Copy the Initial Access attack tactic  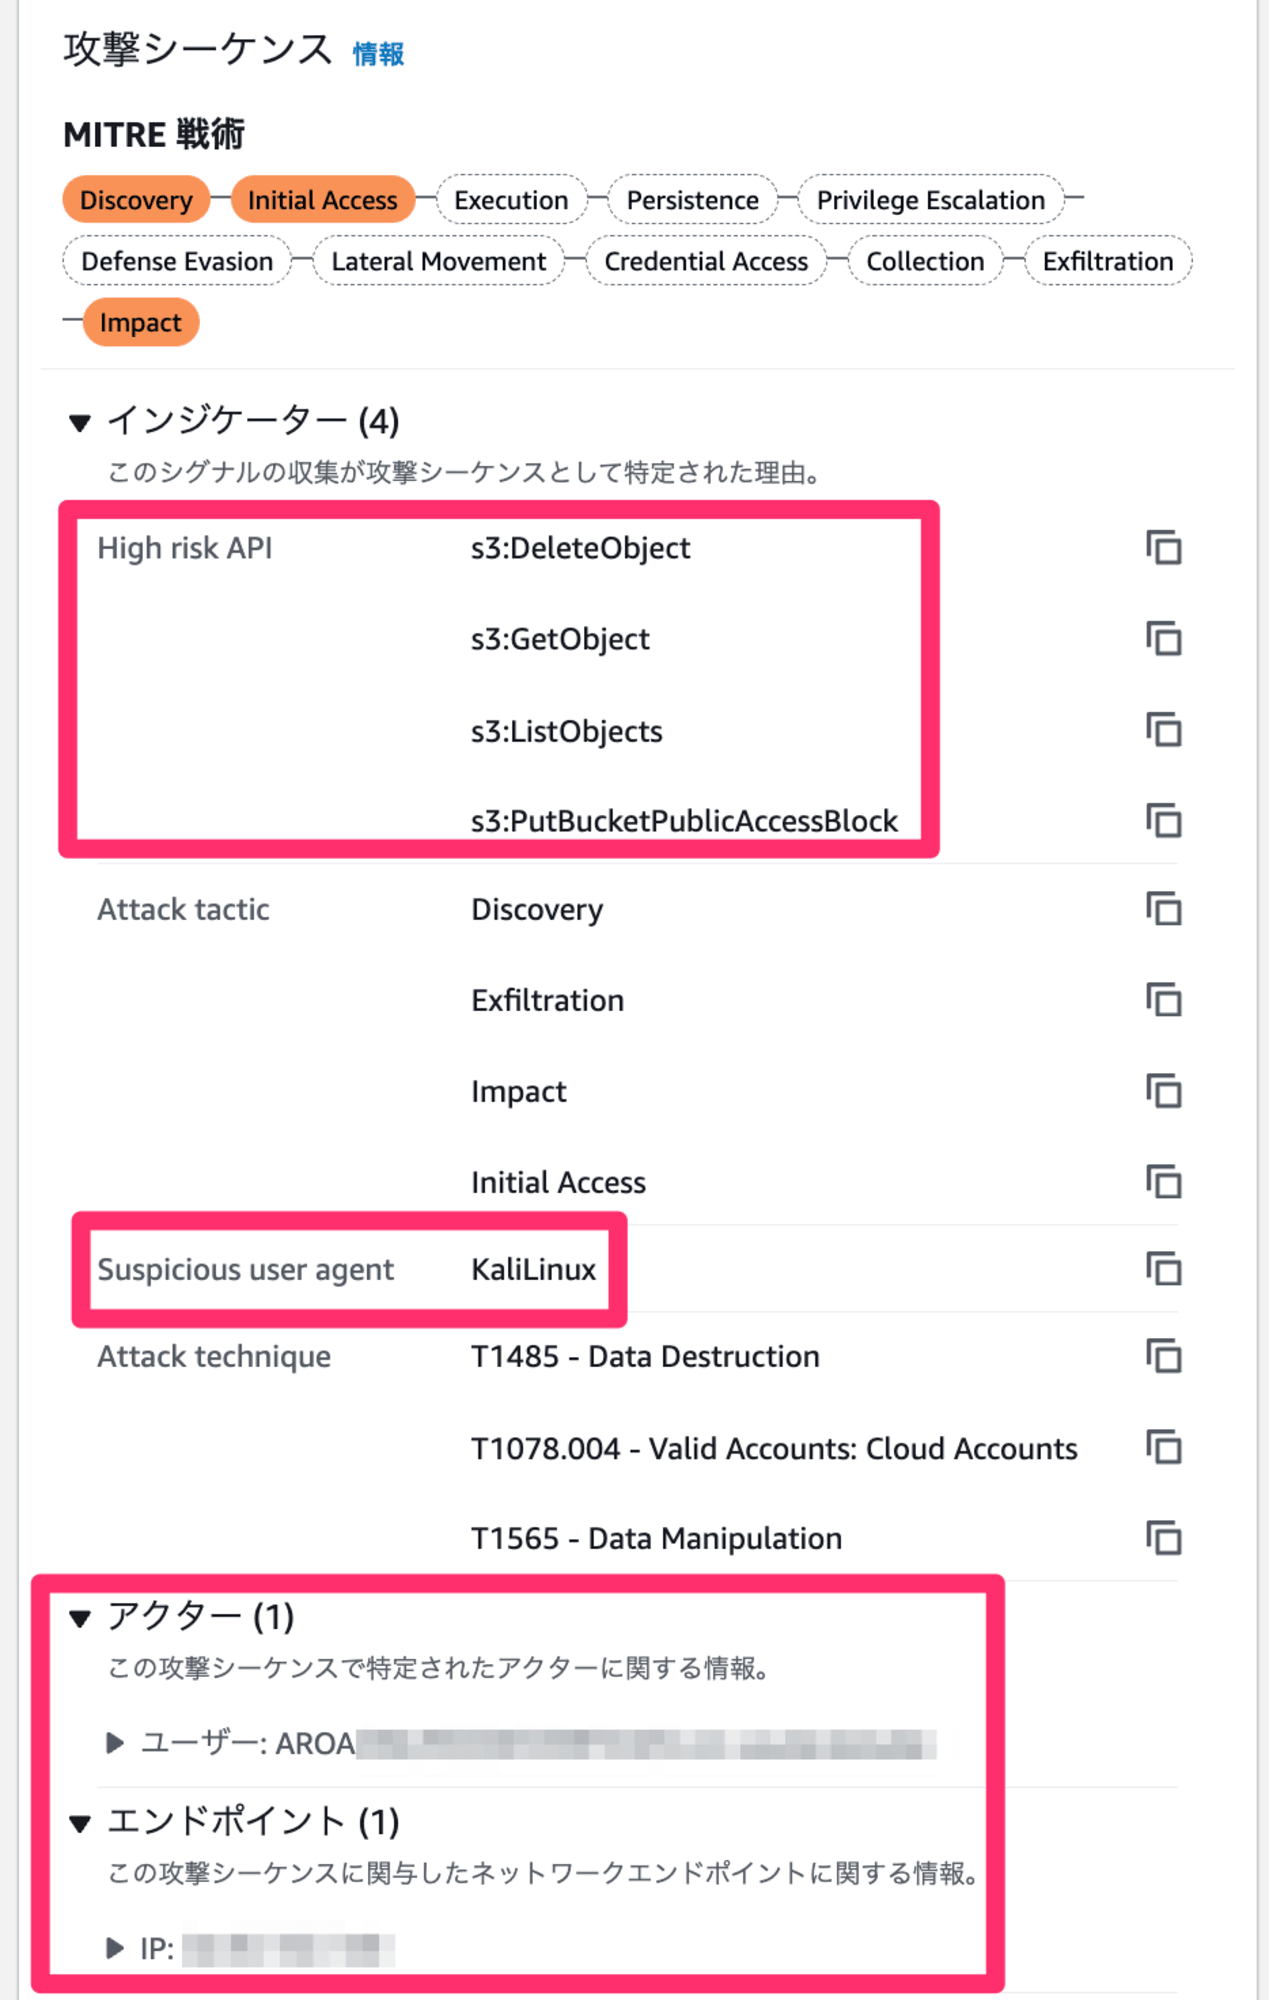pyautogui.click(x=1164, y=1182)
